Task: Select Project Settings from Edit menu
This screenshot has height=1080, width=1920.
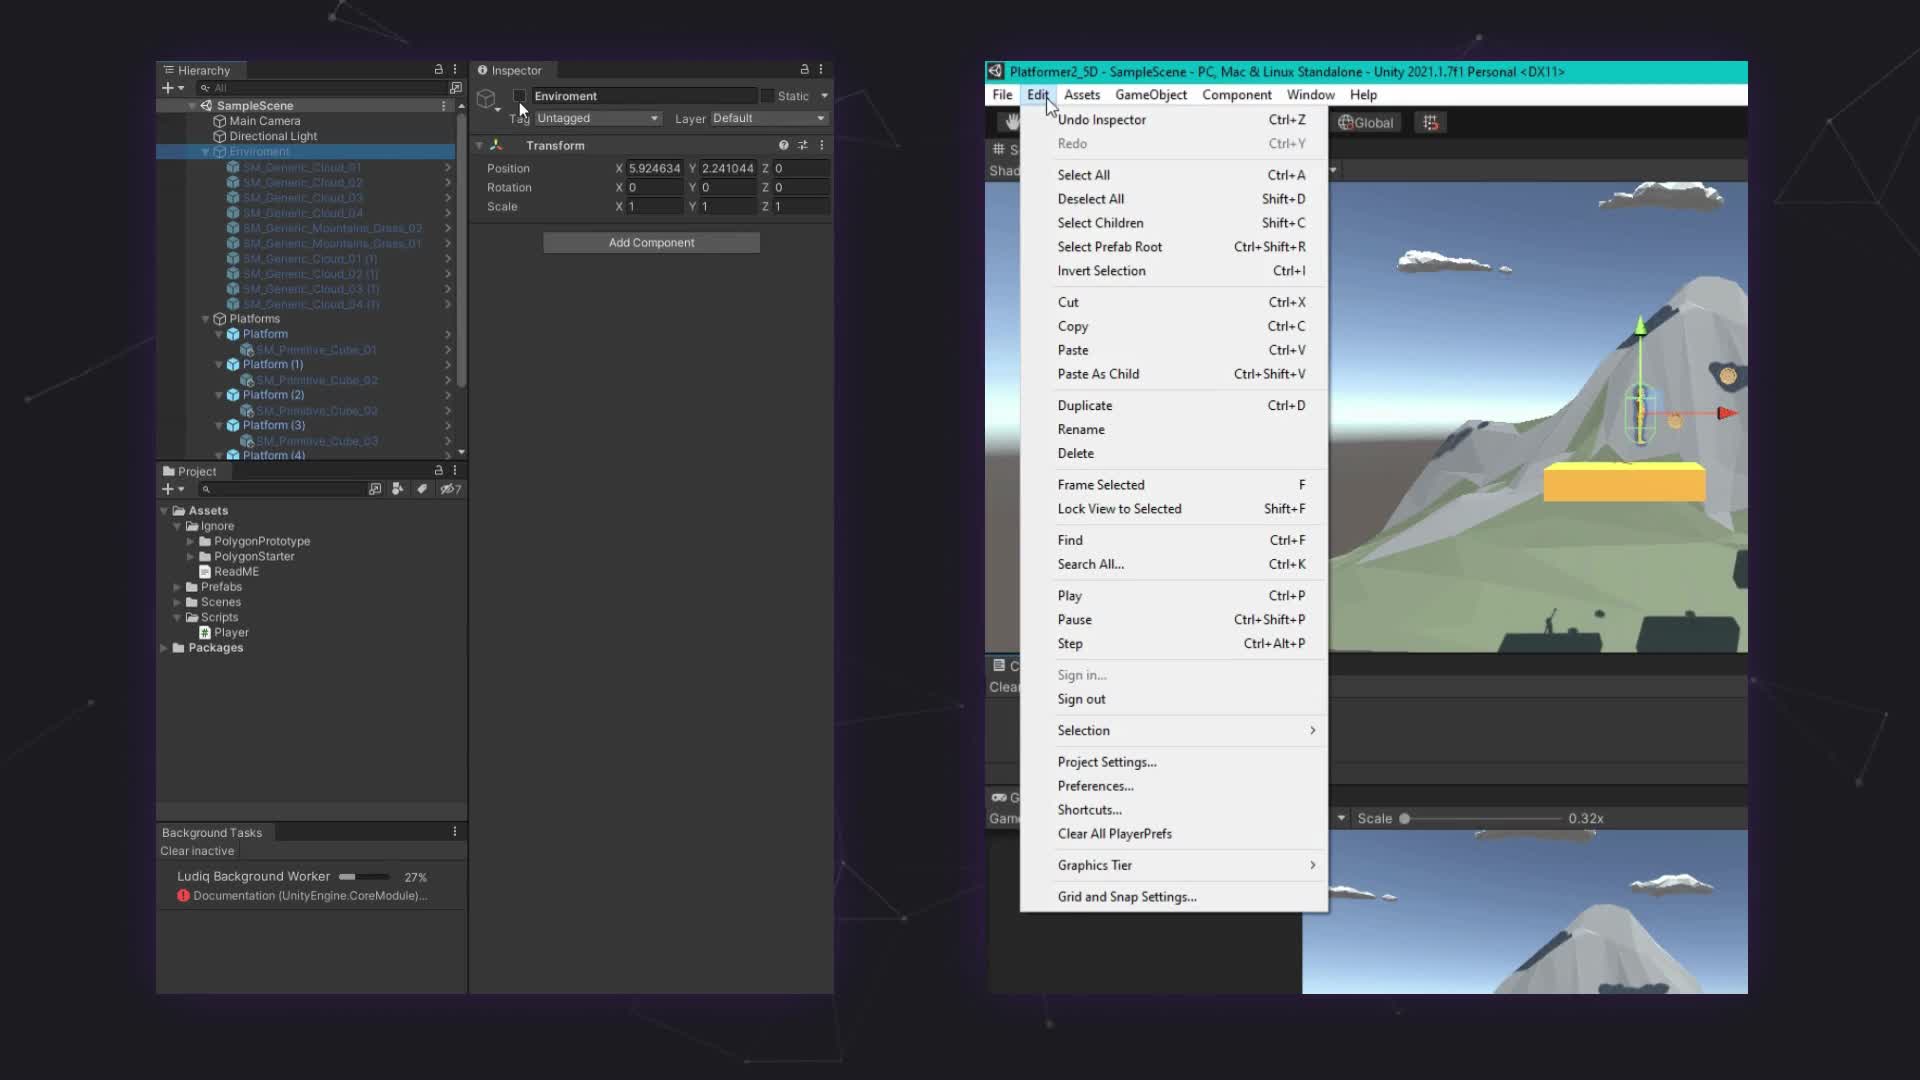Action: tap(1105, 761)
